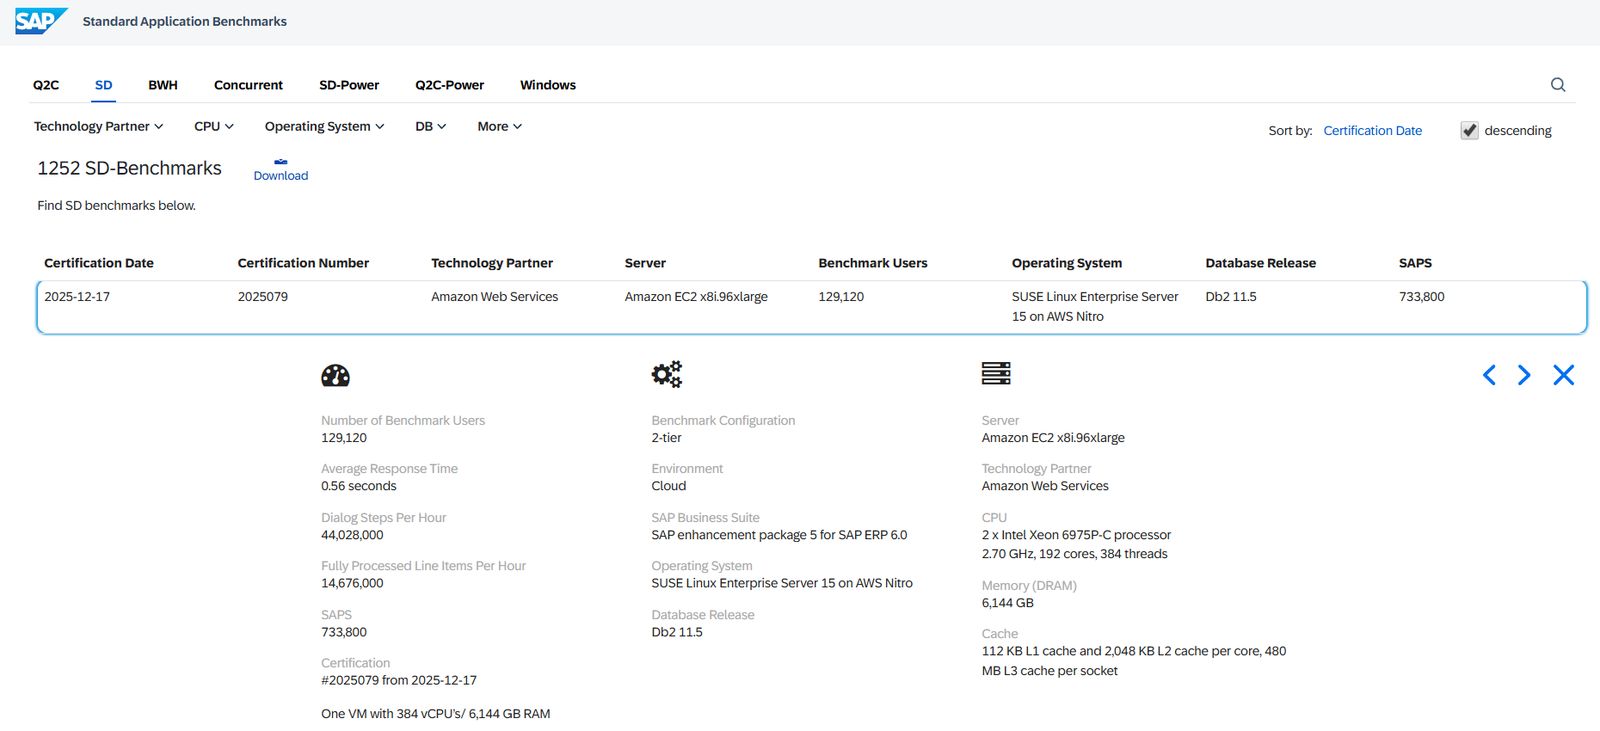This screenshot has width=1600, height=731.
Task: Toggle the descending sort checkbox
Action: pyautogui.click(x=1469, y=131)
